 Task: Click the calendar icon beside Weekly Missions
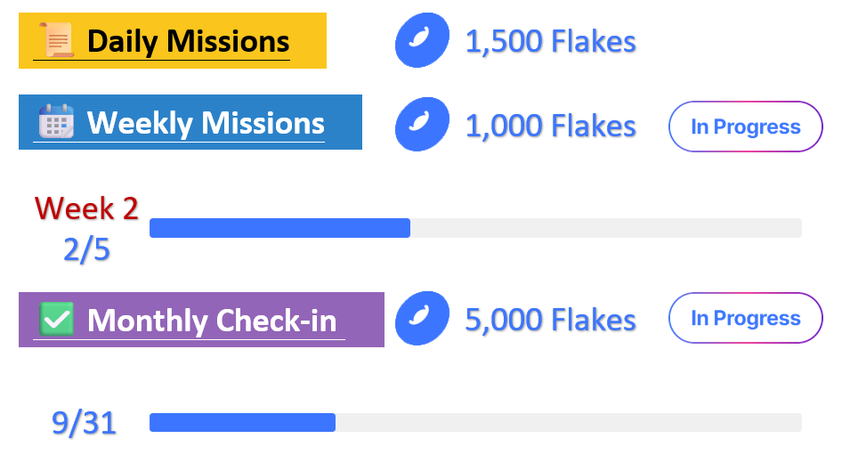coord(56,121)
